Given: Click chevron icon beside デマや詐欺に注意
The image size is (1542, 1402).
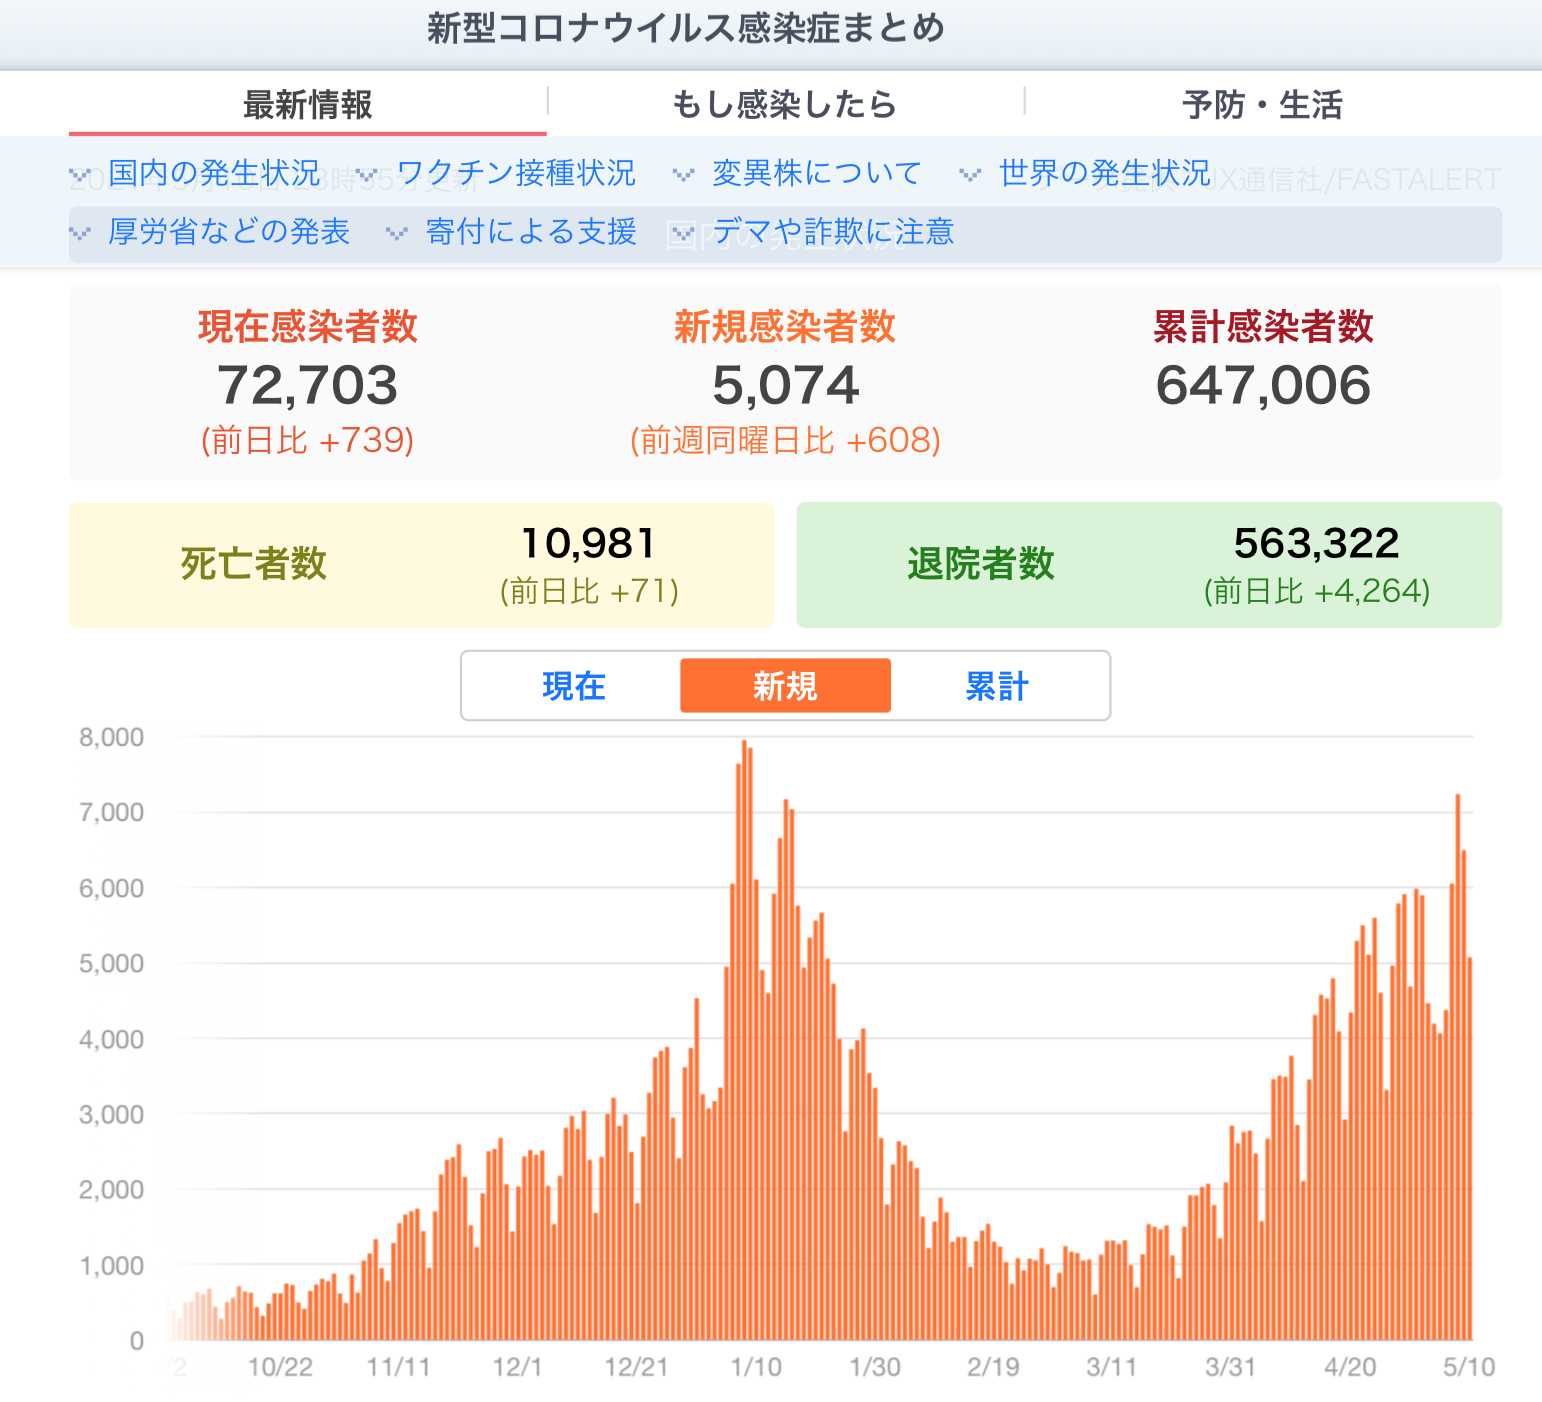Looking at the screenshot, I should point(683,234).
